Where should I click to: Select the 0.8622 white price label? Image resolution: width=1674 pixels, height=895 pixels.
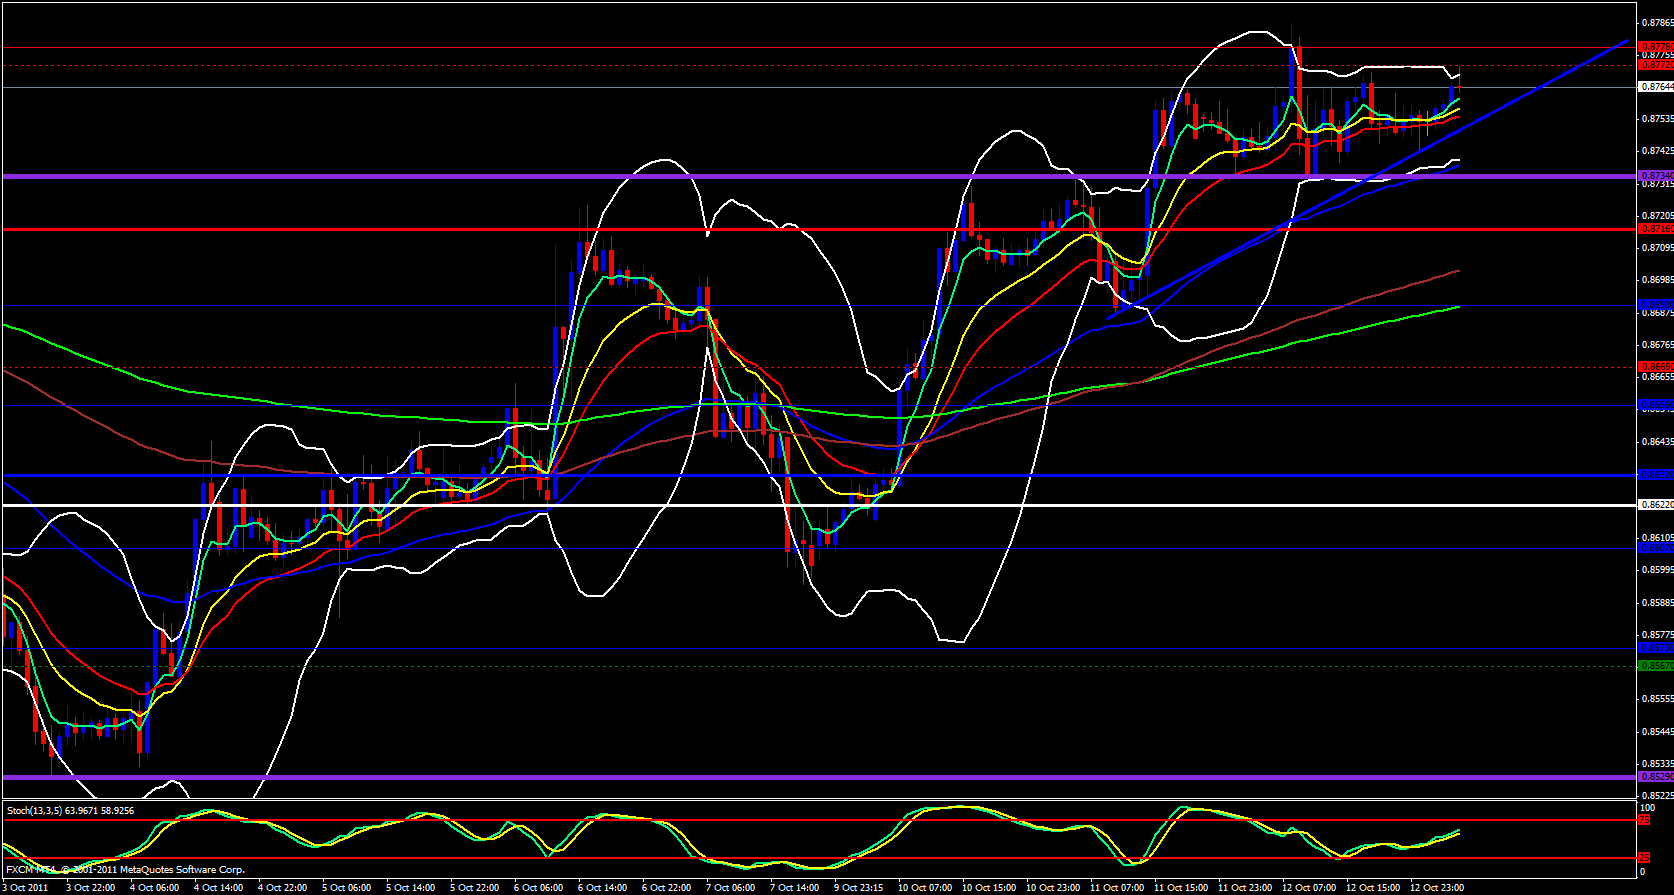[x=1655, y=505]
